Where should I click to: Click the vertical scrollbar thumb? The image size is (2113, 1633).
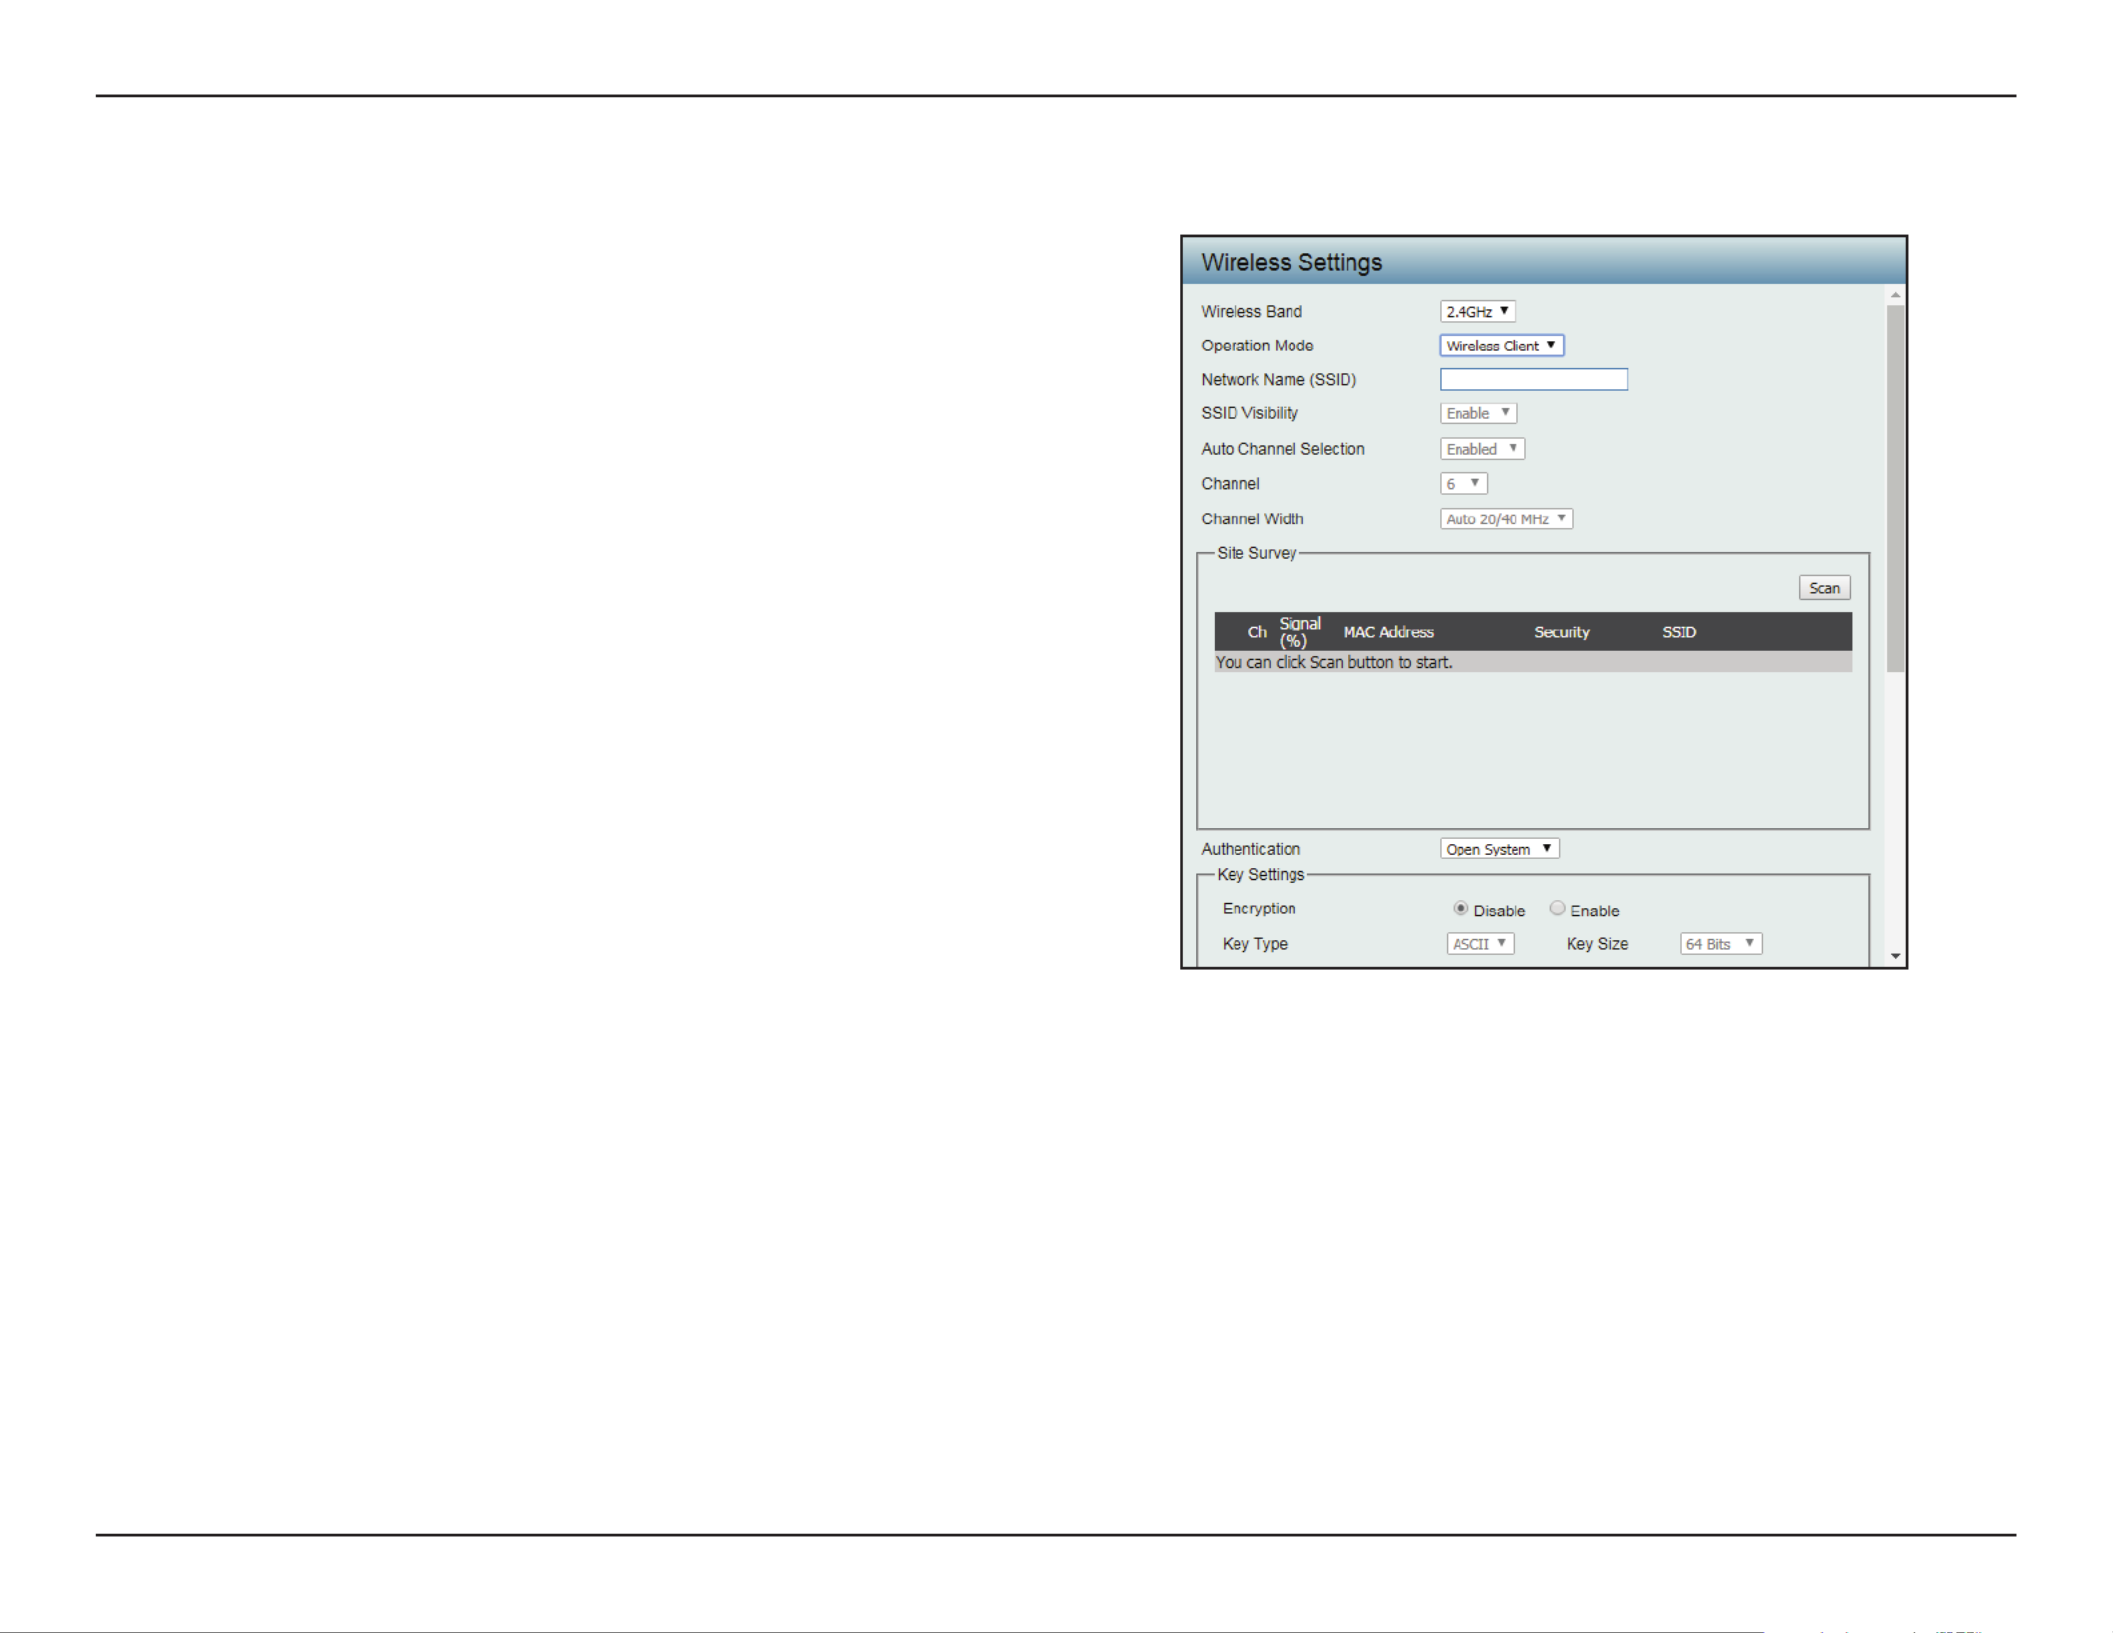(x=1895, y=488)
